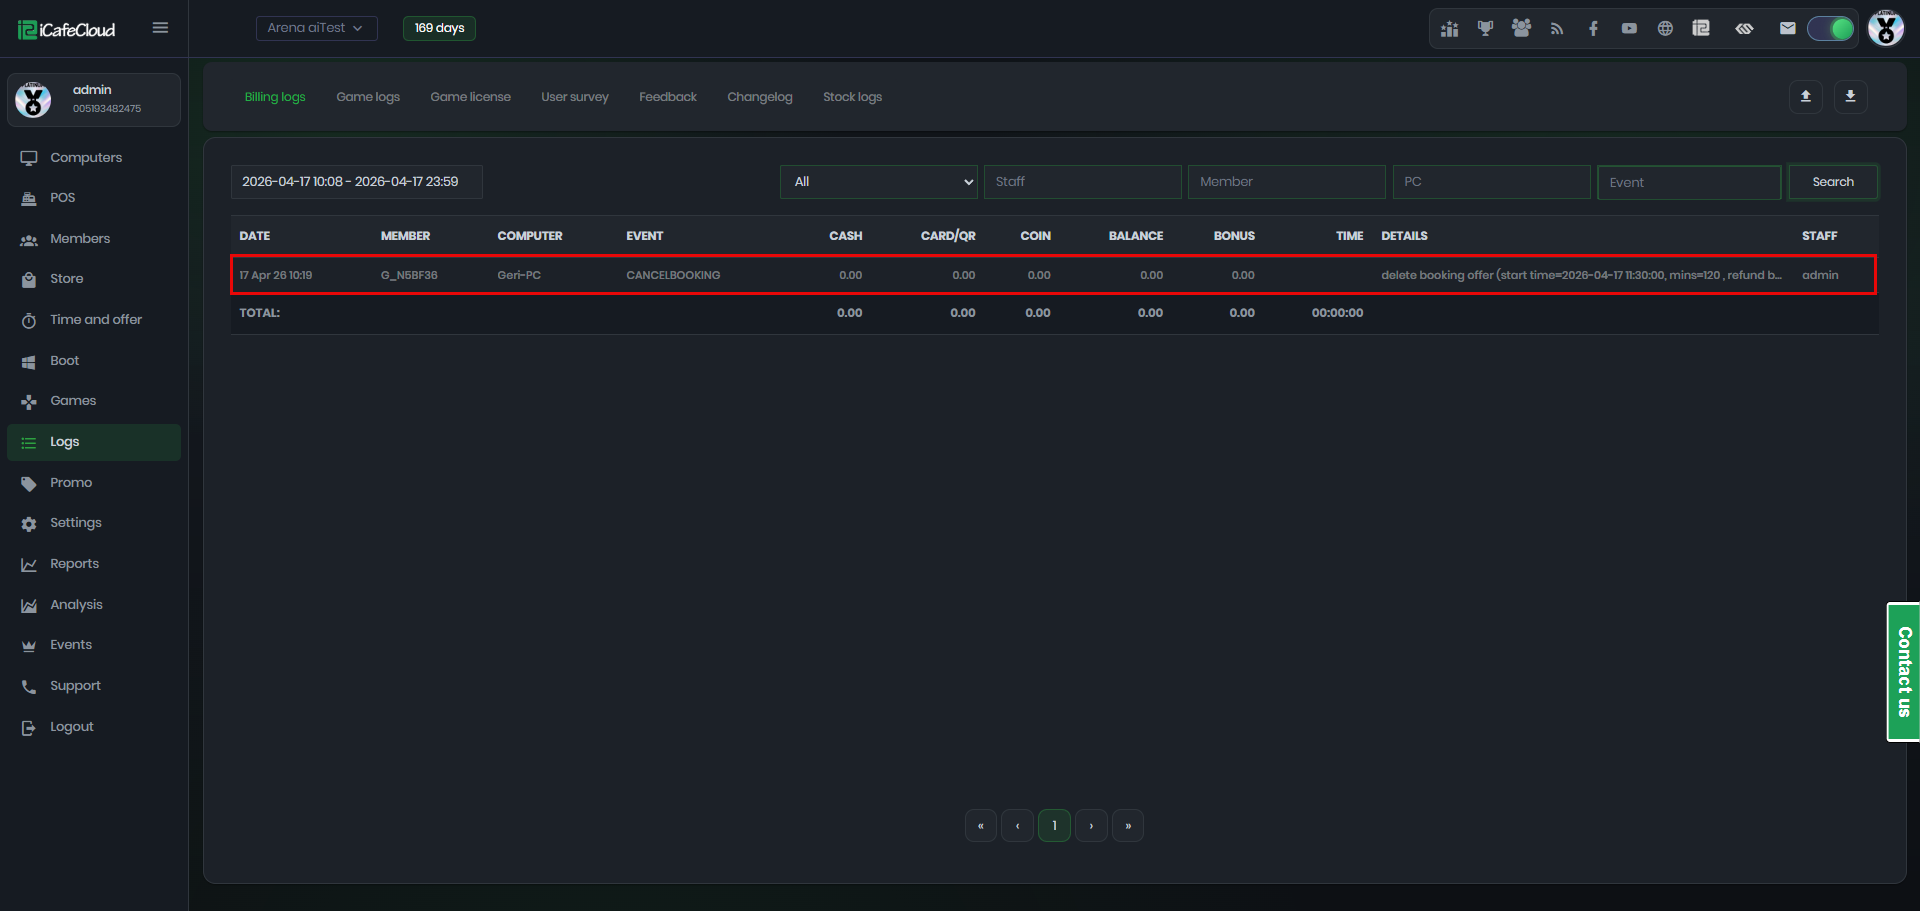Open the Facebook link icon
Viewport: 1920px width, 911px height.
1593,29
